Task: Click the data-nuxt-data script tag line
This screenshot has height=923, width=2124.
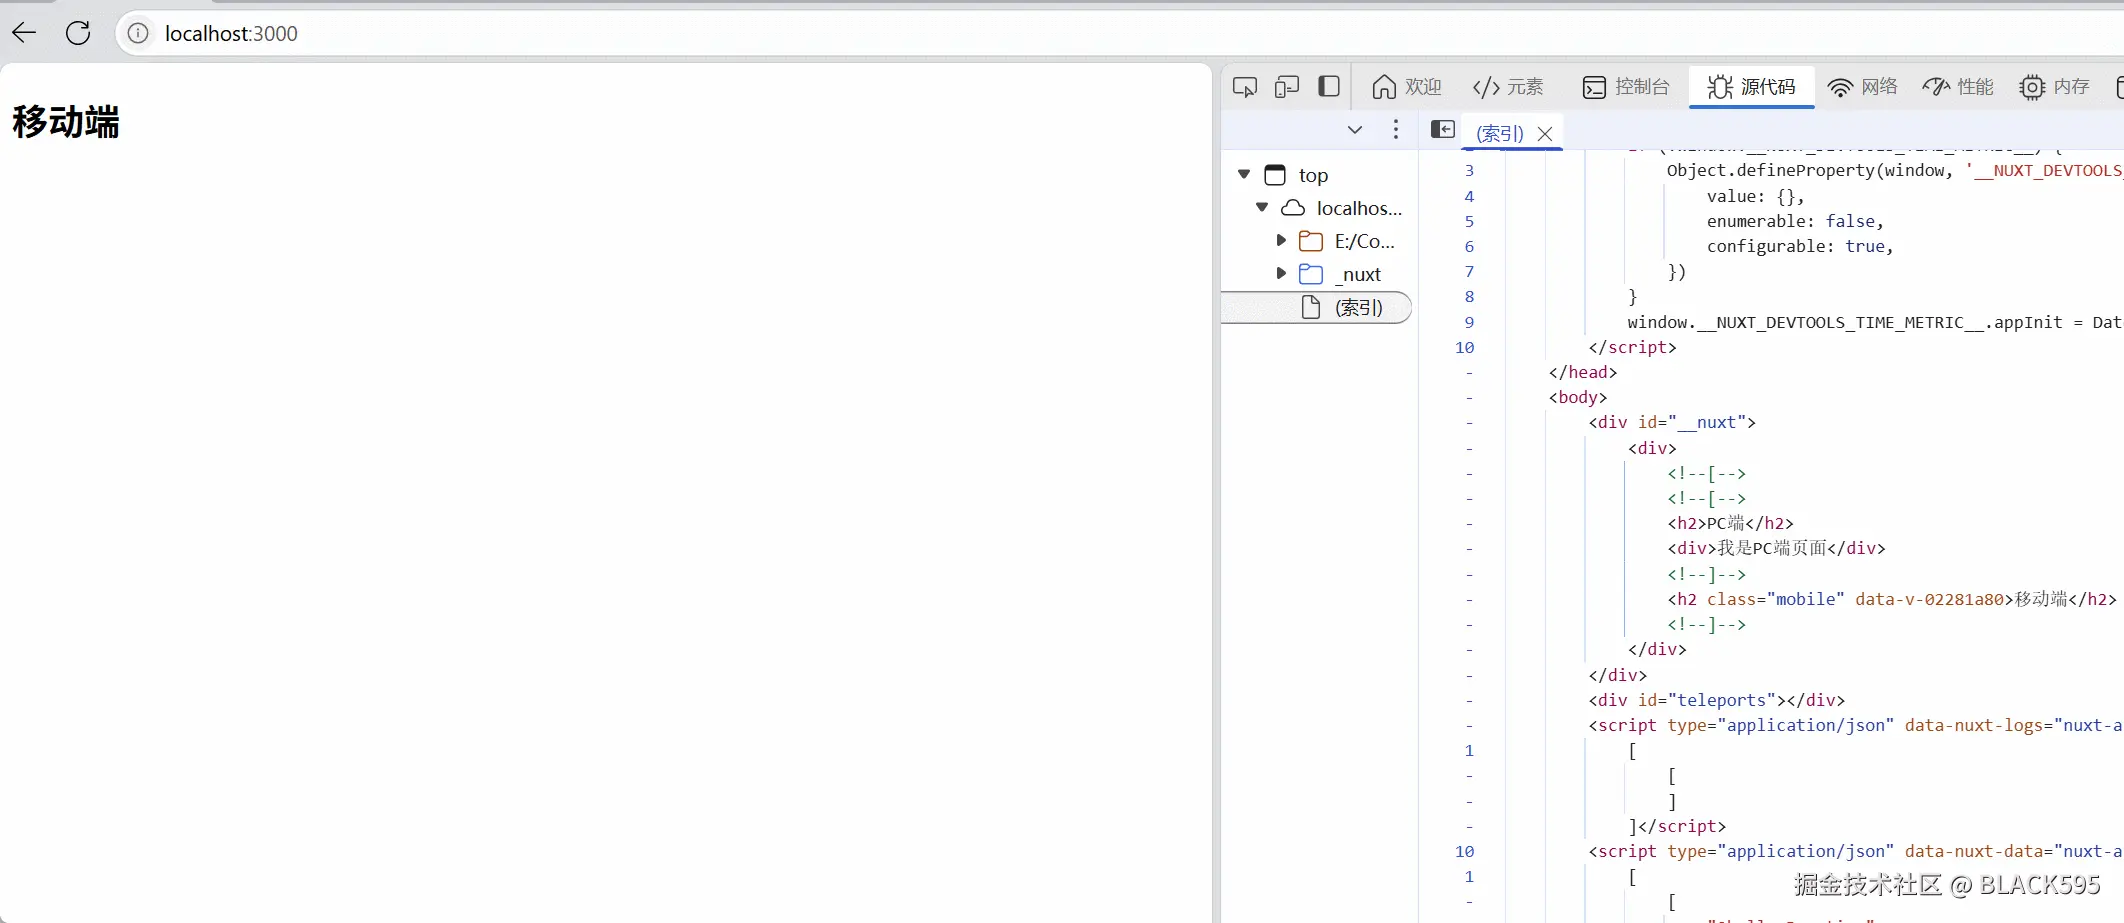Action: coord(1855,851)
